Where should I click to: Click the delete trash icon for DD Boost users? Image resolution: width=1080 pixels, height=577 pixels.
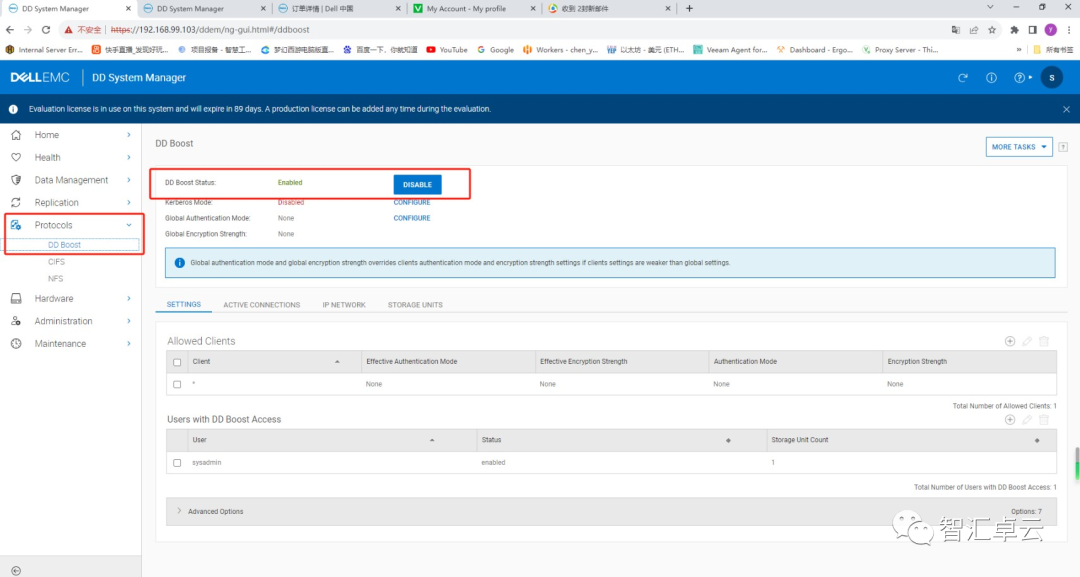[1044, 420]
